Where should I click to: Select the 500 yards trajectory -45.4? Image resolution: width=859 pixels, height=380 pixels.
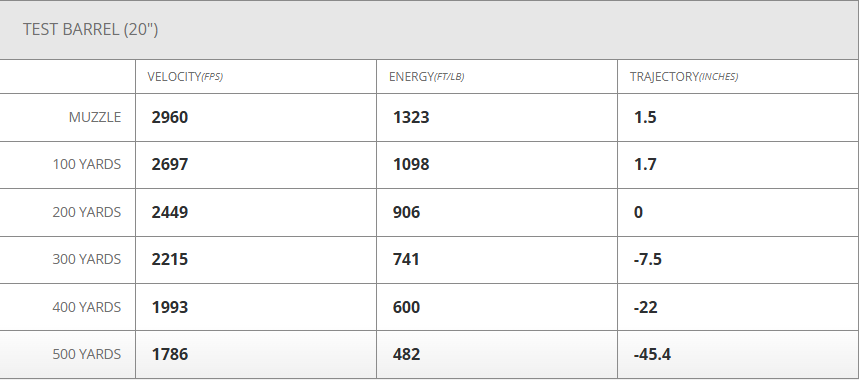point(652,354)
